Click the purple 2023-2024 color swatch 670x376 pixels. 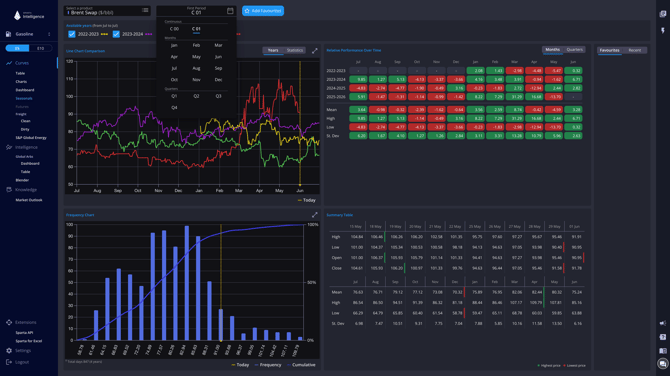point(149,34)
